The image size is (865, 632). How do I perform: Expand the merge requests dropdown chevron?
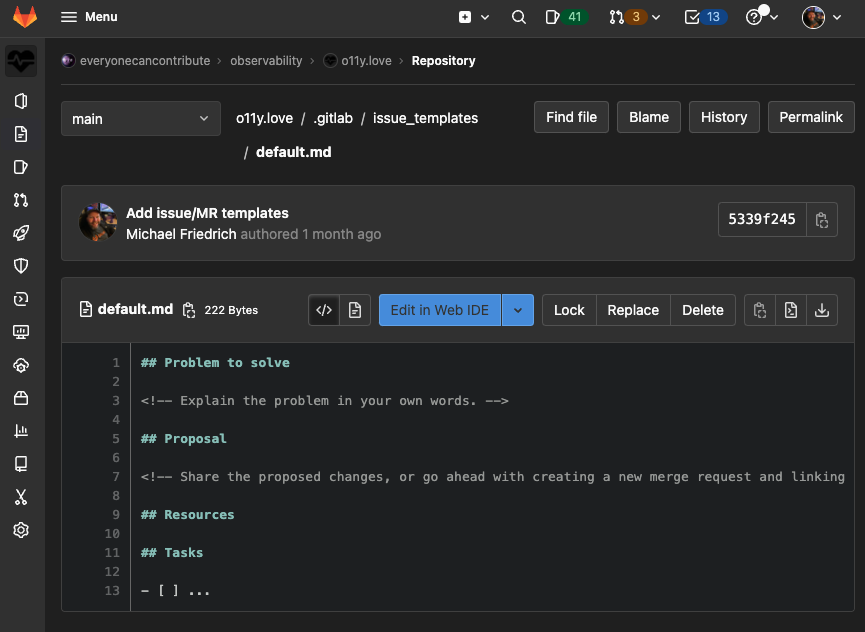click(x=656, y=17)
